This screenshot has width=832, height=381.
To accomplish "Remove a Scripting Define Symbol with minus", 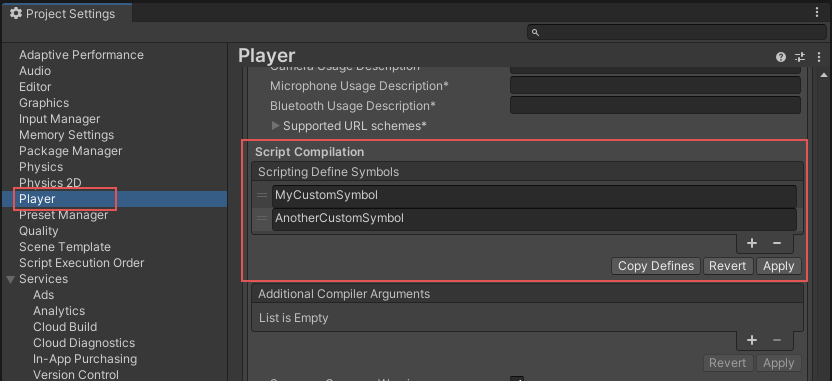I will tap(777, 243).
